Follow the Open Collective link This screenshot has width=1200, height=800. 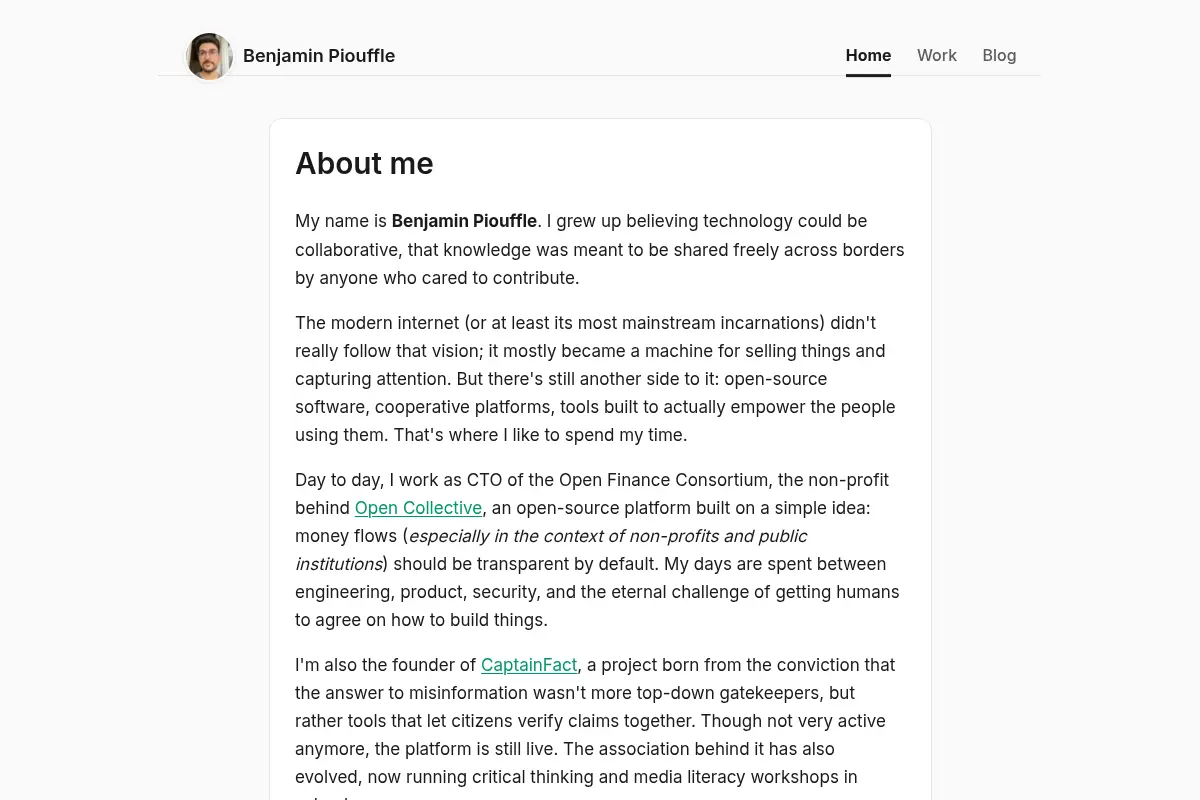click(418, 508)
